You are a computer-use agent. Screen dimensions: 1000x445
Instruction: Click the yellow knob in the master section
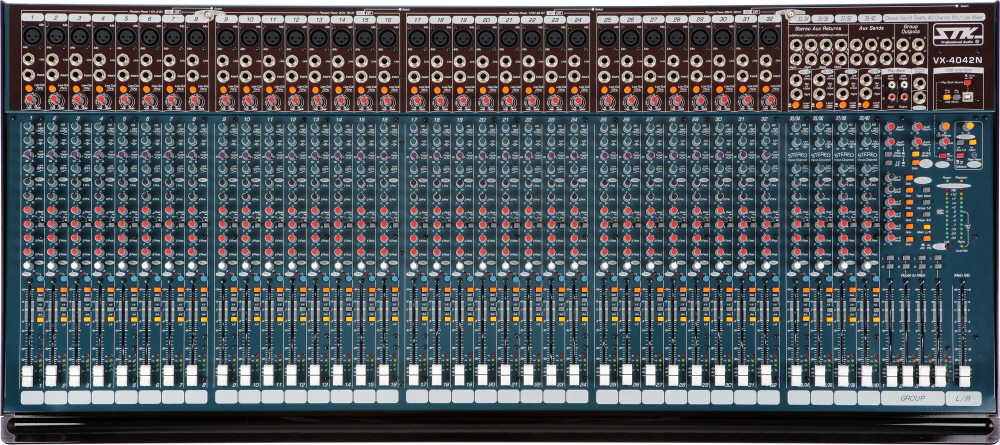coord(969,127)
